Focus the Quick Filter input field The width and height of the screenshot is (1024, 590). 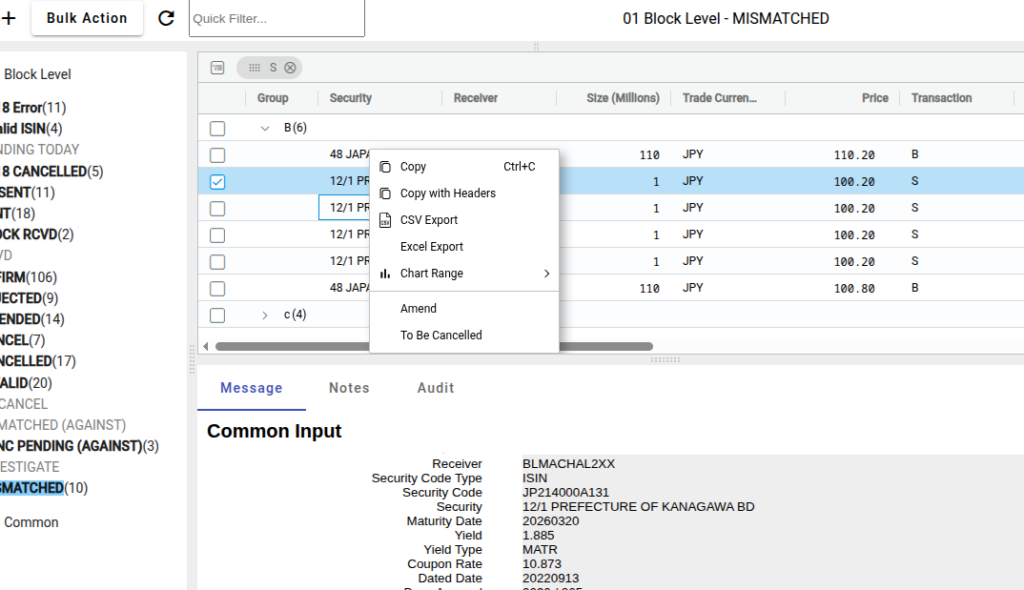click(x=277, y=18)
